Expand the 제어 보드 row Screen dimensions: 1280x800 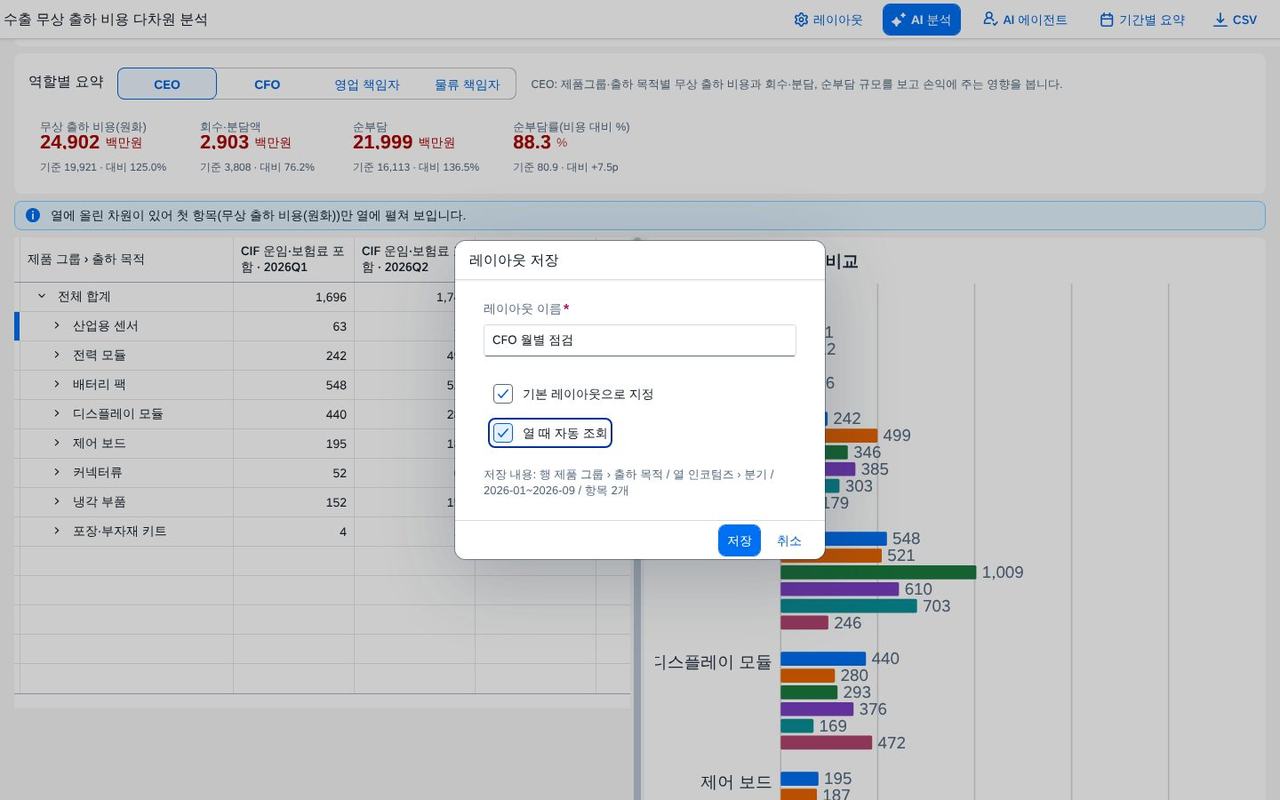[x=57, y=443]
